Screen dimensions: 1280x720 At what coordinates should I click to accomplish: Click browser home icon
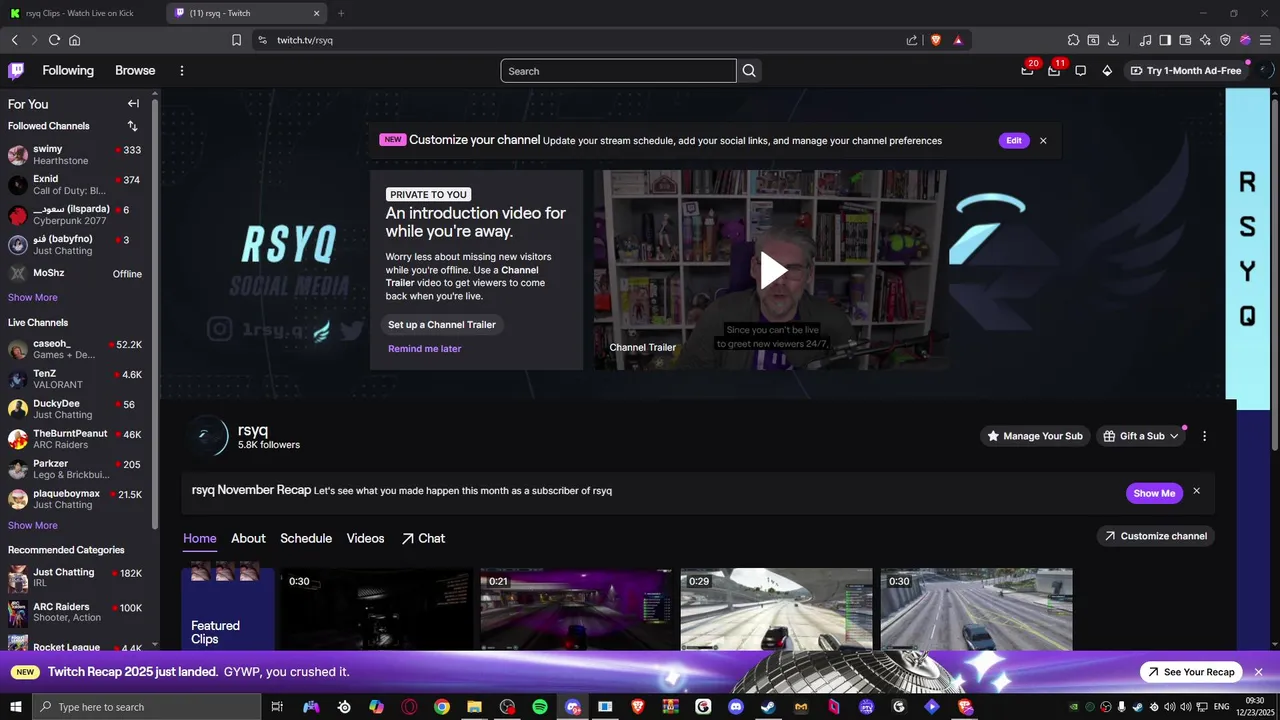74,40
